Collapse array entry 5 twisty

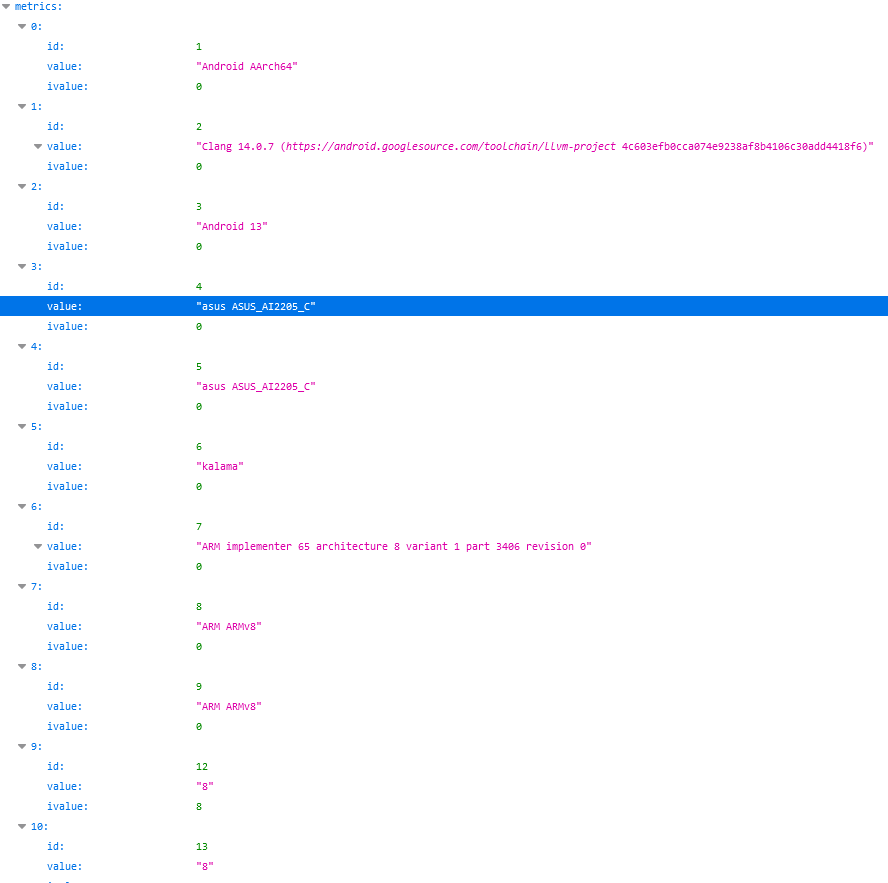(22, 426)
